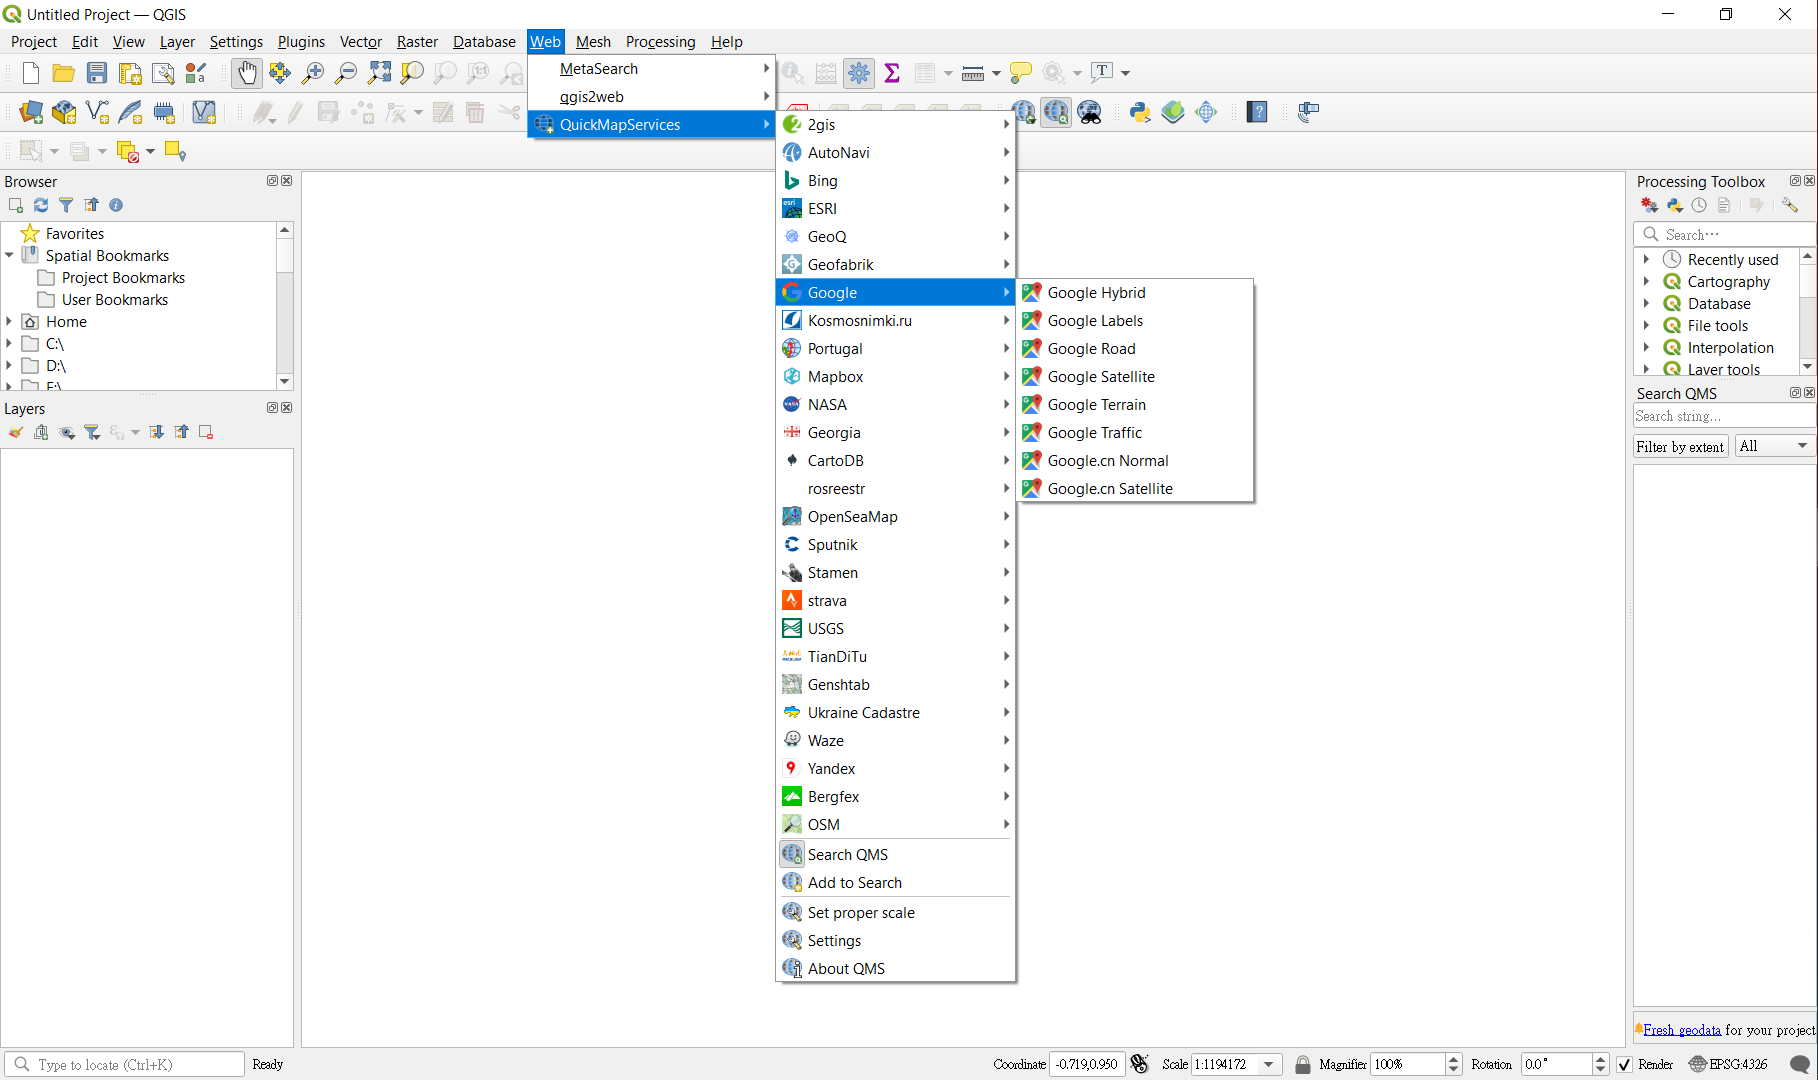Screen dimensions: 1818x1080
Task: Open the Layer Styling panel brush icon
Action: [16, 432]
